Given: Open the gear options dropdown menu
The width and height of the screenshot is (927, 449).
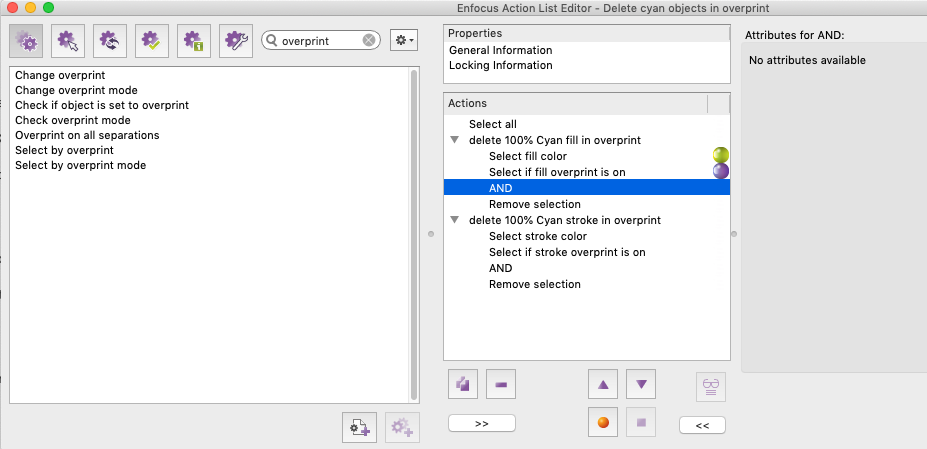Looking at the screenshot, I should click(x=404, y=41).
